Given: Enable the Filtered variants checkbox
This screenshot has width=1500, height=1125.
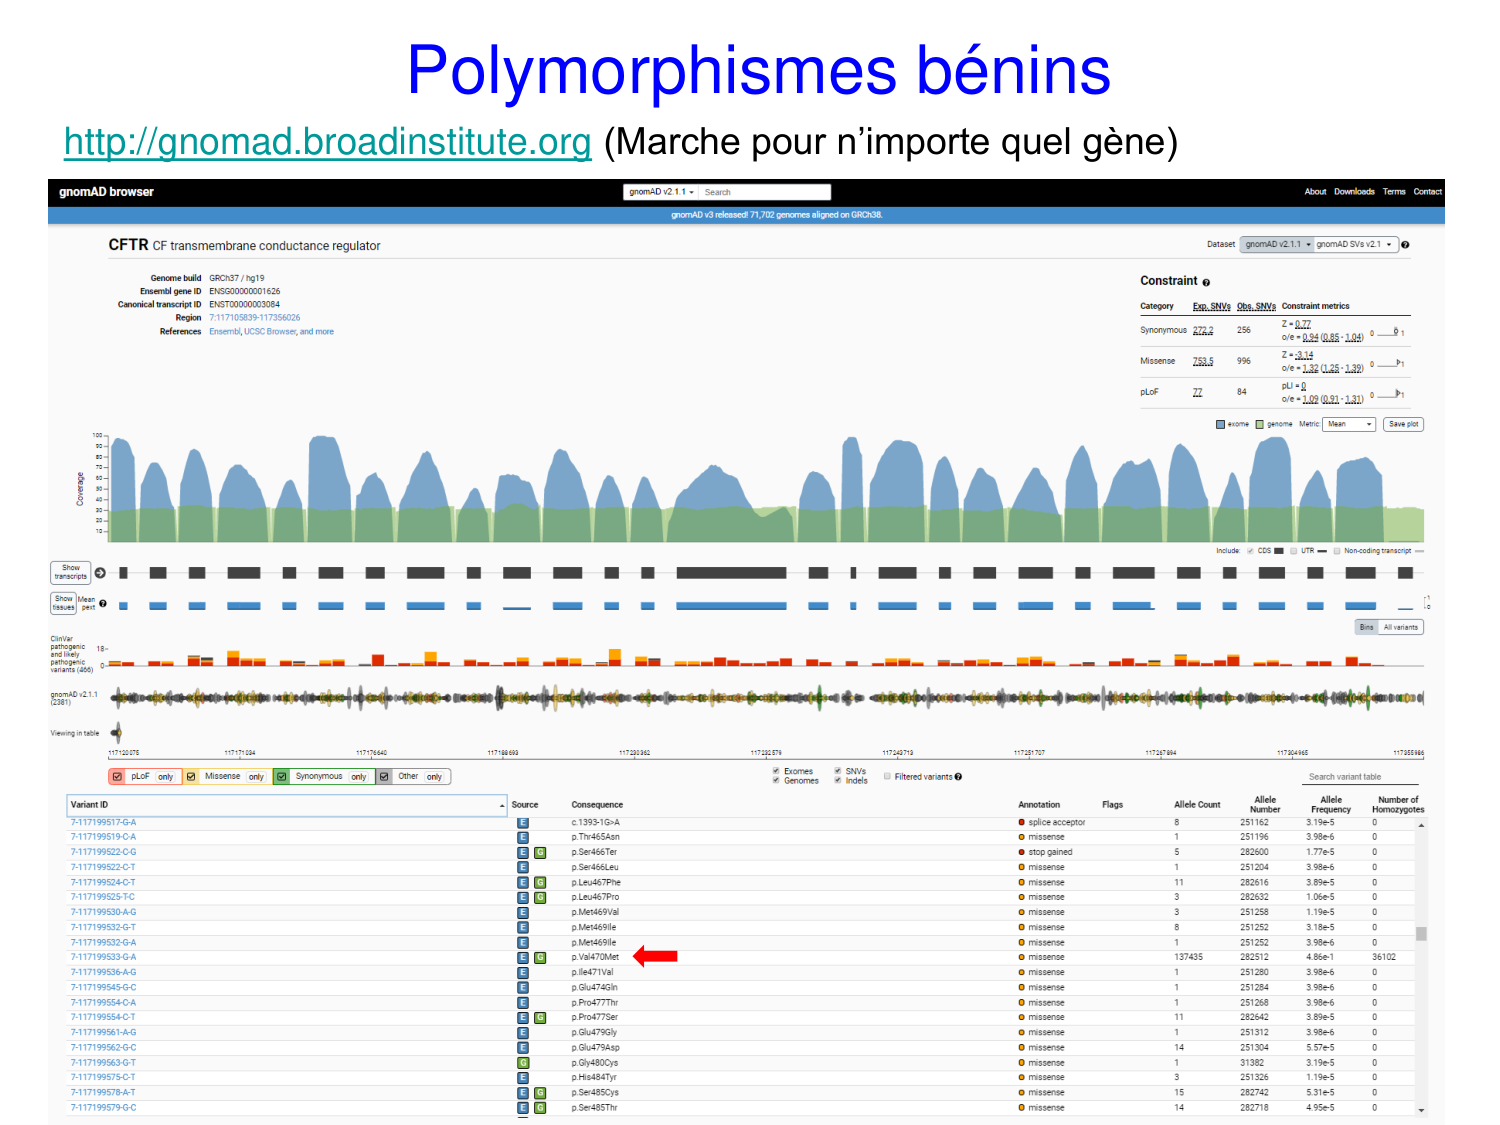Looking at the screenshot, I should 887,776.
